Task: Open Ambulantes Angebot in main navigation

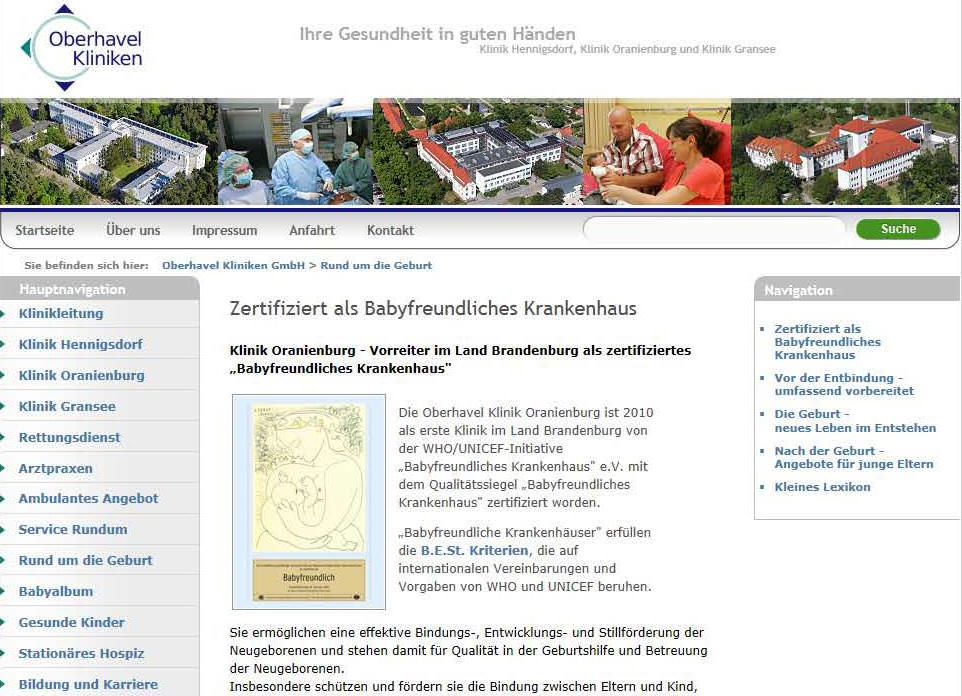Action: (x=88, y=498)
